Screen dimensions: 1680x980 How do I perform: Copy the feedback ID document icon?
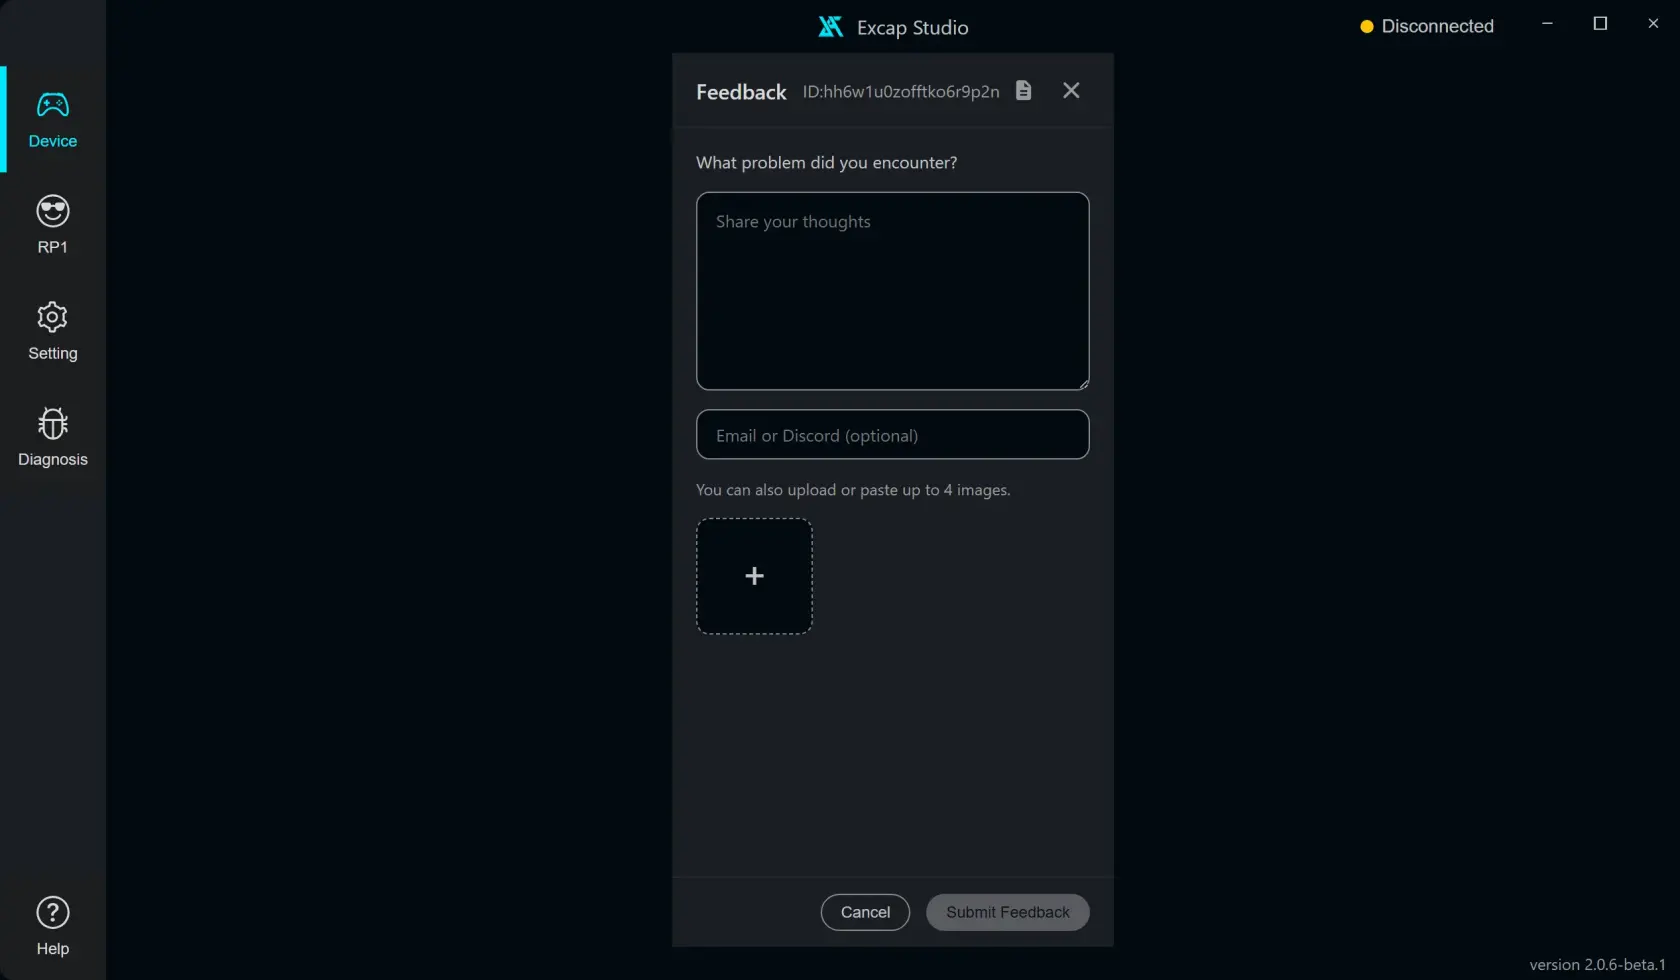point(1023,91)
